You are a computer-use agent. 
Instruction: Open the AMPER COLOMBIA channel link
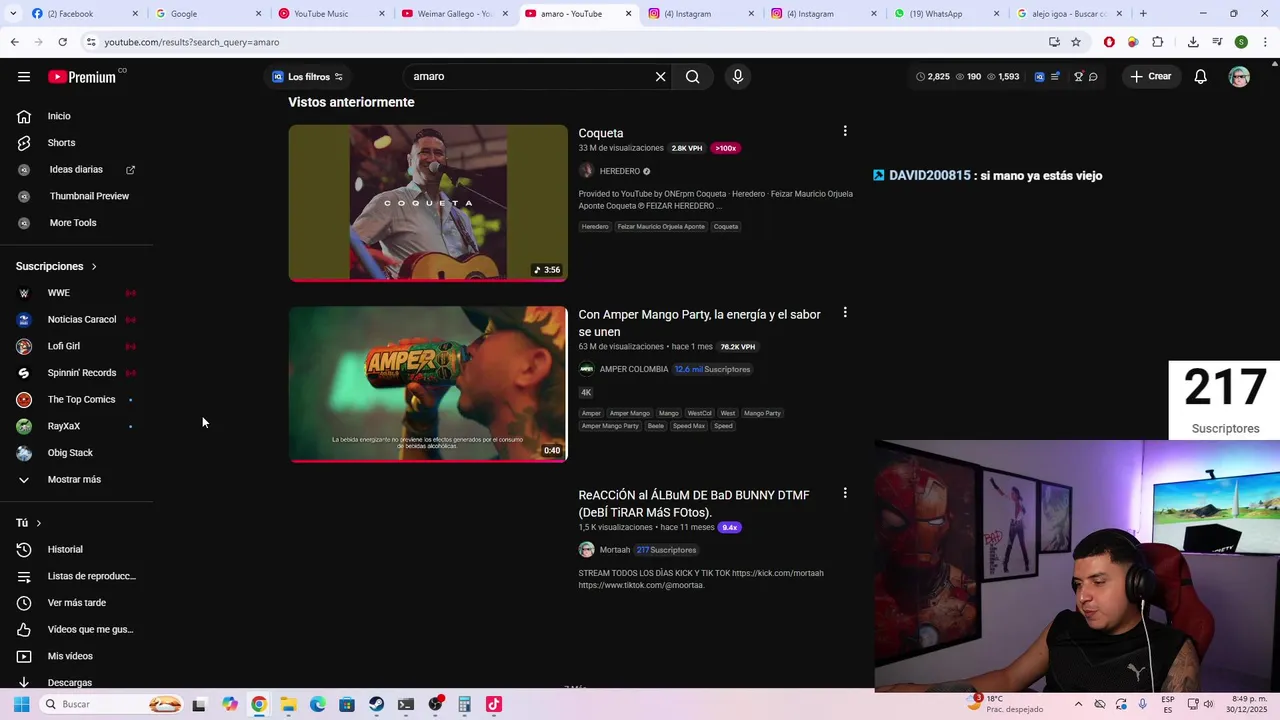pyautogui.click(x=633, y=369)
